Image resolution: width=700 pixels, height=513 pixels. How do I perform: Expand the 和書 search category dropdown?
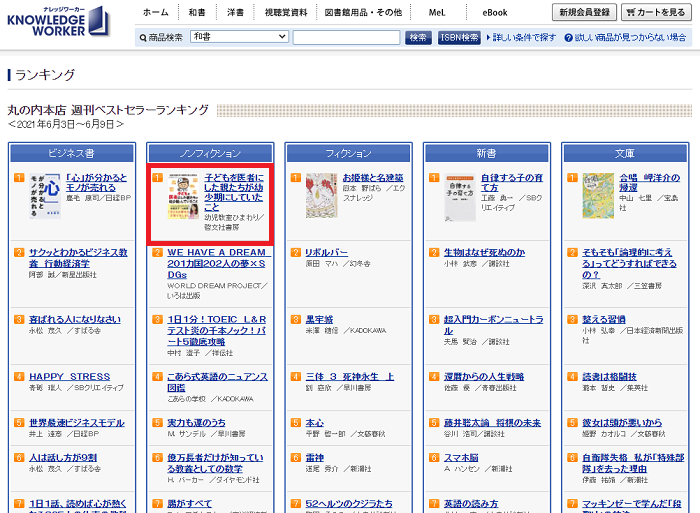coord(239,37)
